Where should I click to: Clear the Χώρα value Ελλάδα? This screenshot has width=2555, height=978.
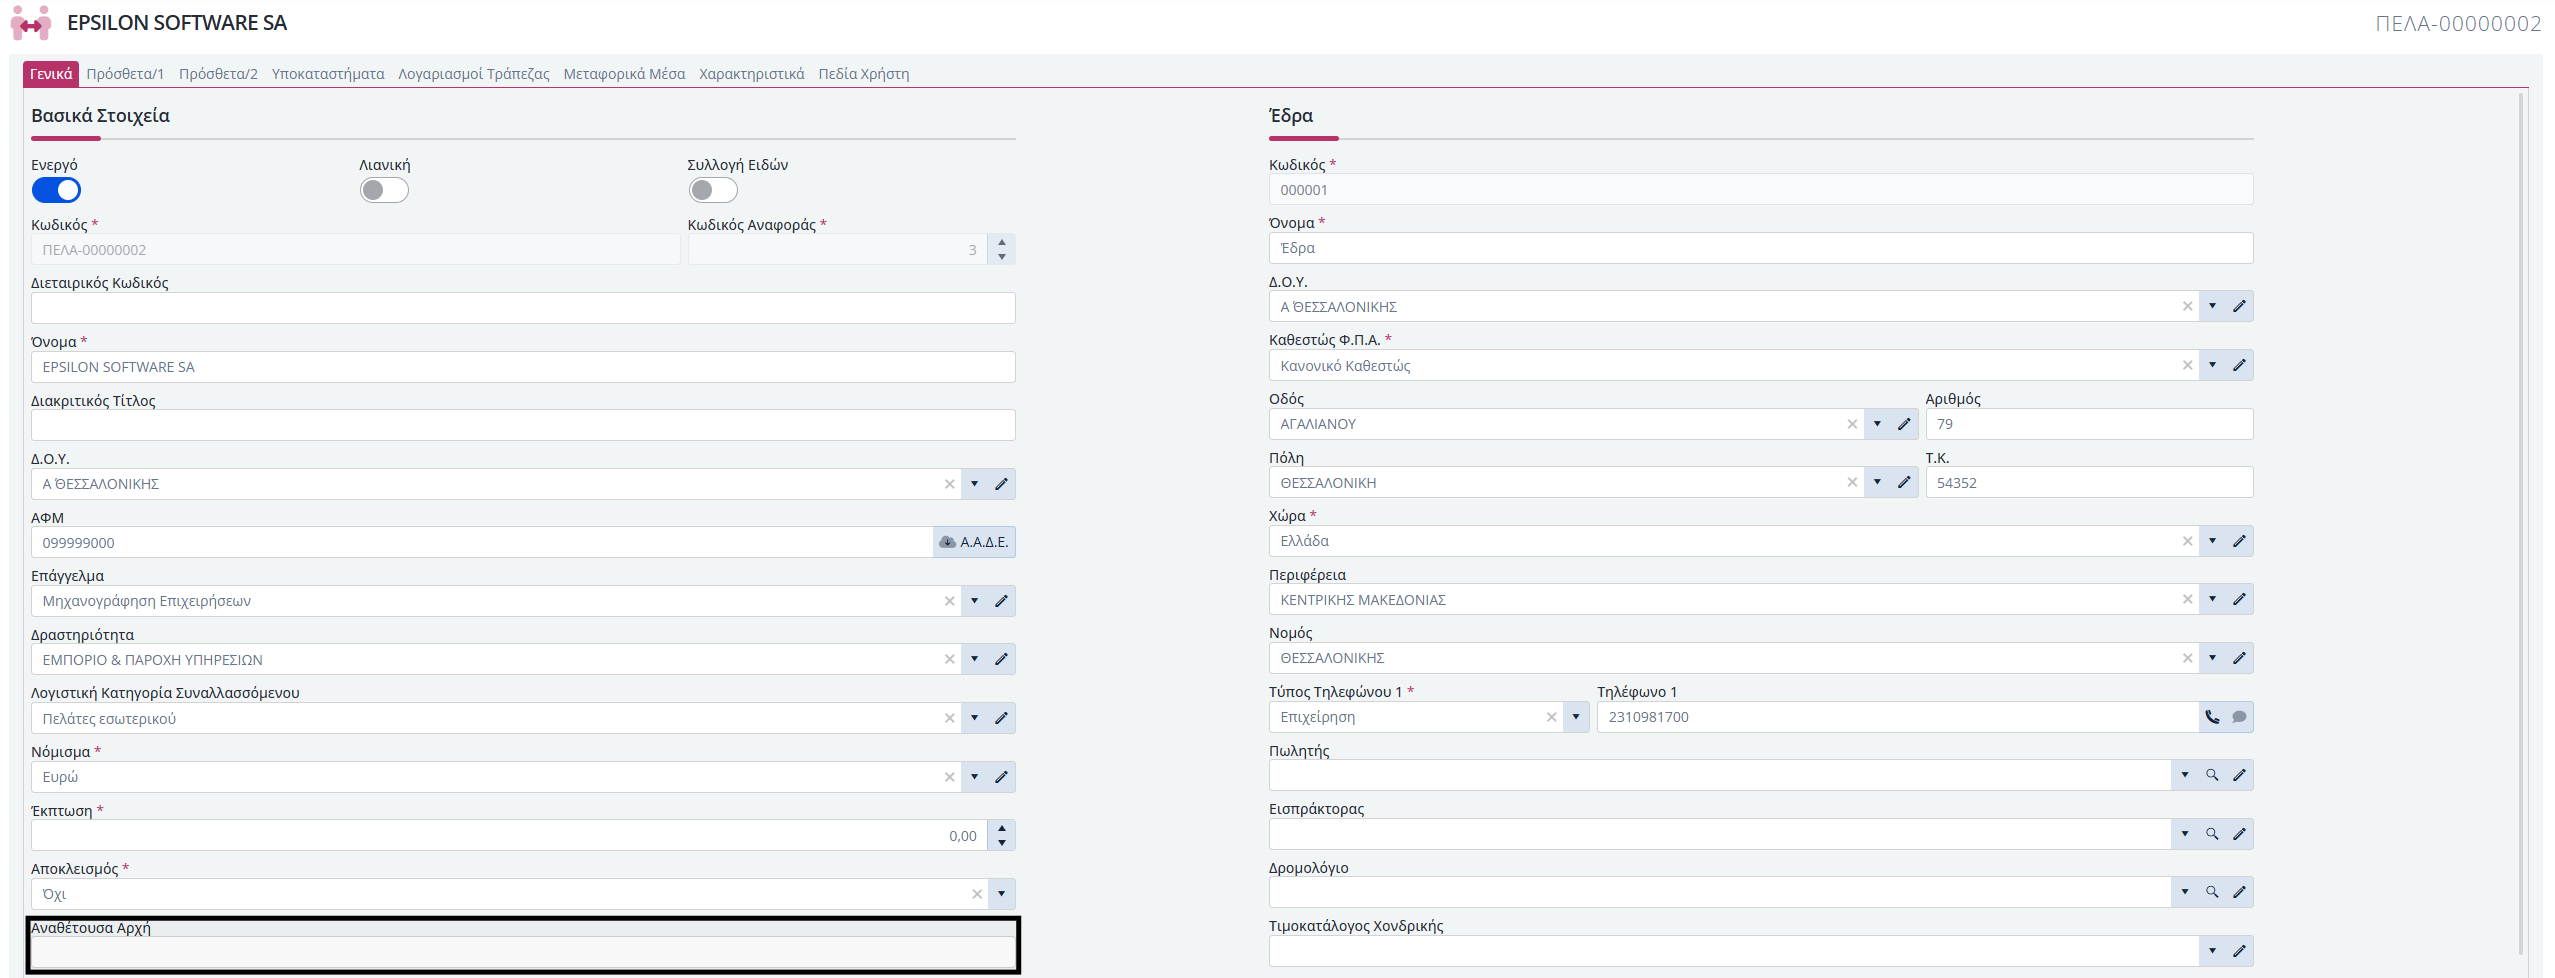click(2187, 541)
